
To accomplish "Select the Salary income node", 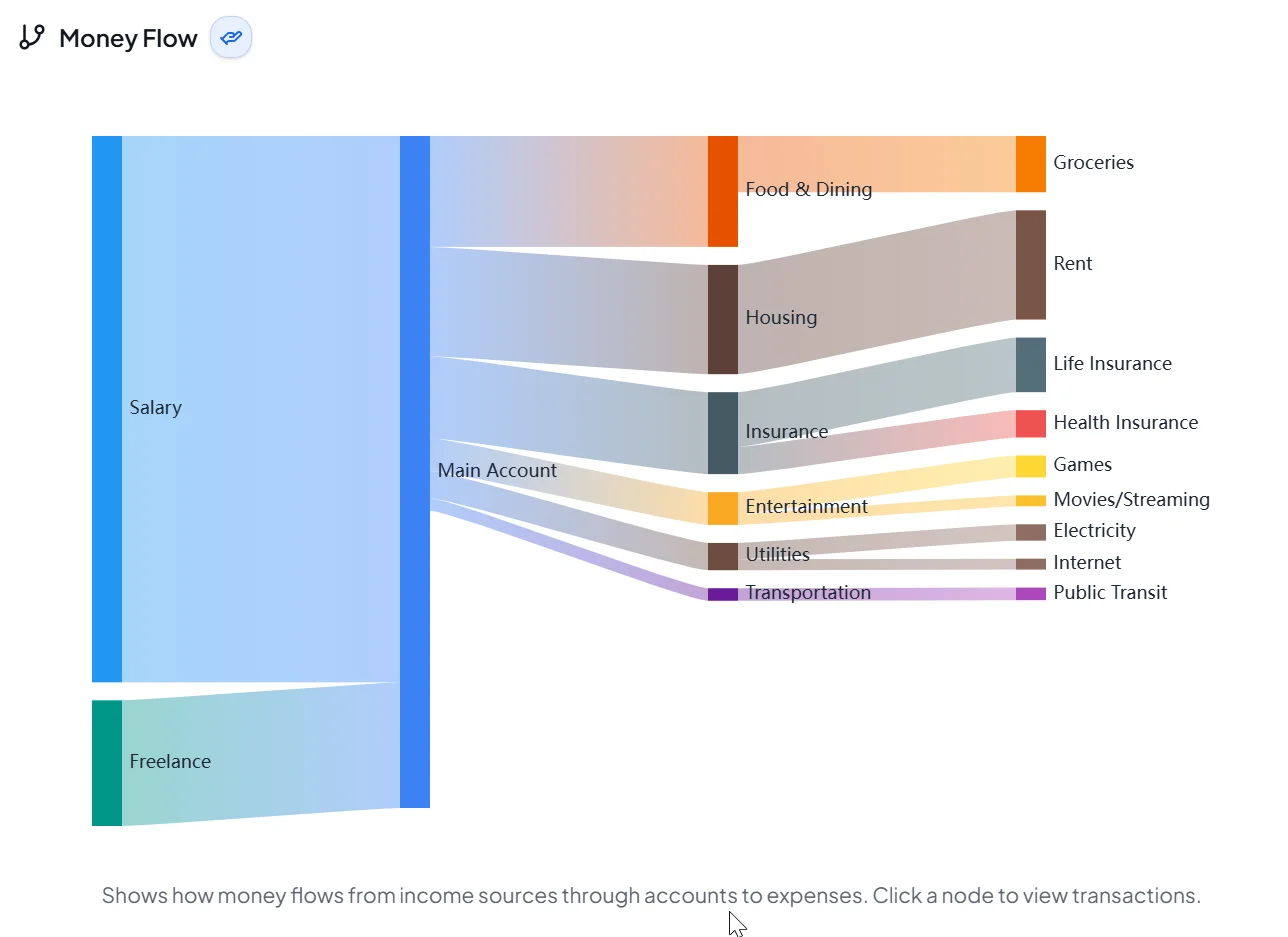I will (x=106, y=407).
